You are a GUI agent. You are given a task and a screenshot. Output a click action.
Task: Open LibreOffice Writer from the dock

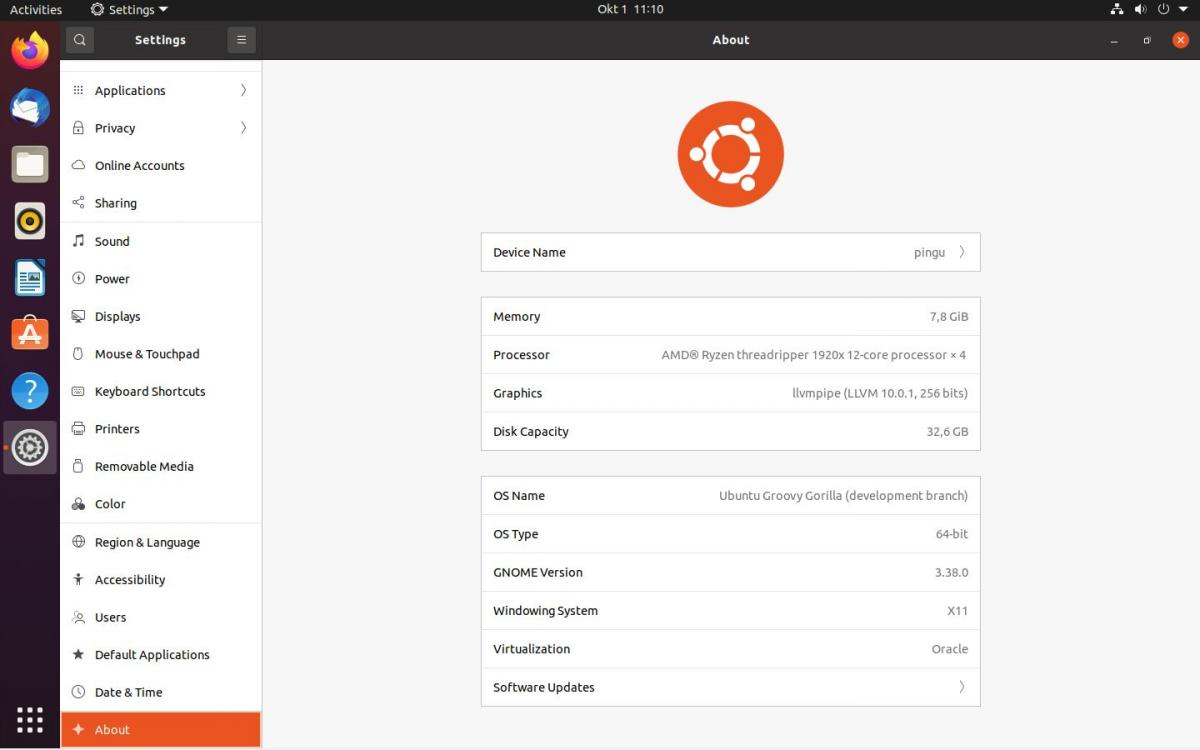coord(30,278)
